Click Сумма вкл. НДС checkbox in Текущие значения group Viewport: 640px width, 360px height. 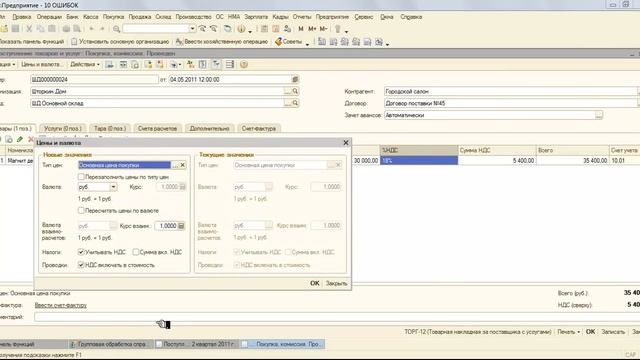tap(288, 252)
